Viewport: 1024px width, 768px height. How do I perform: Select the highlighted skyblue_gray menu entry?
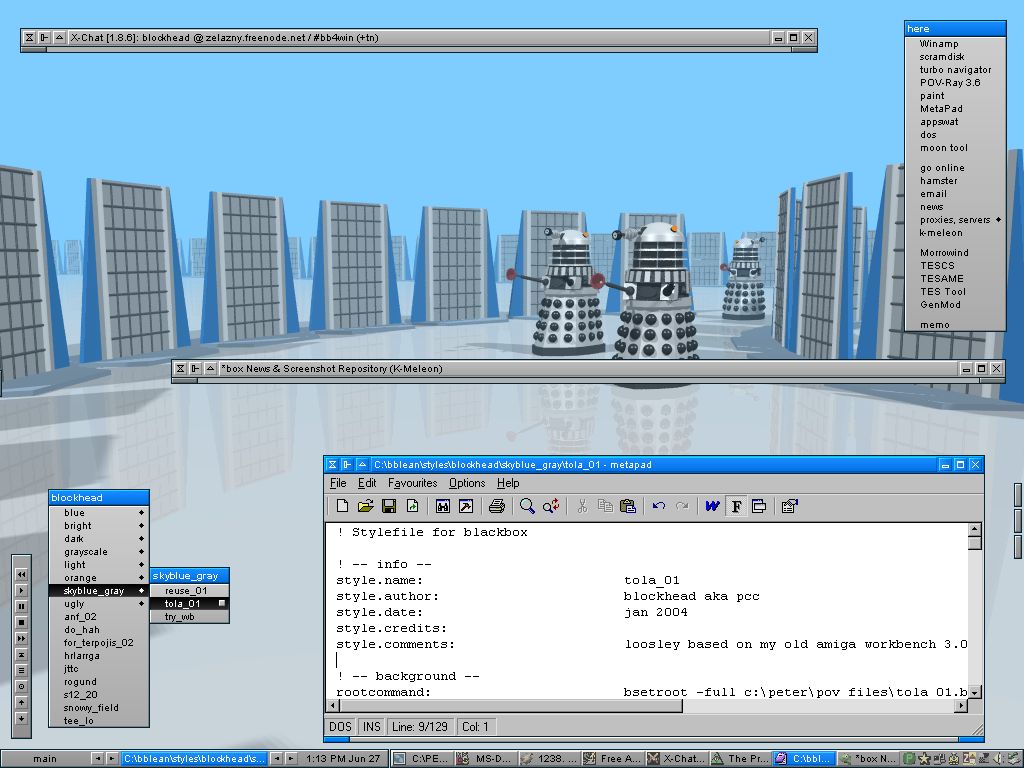tap(99, 591)
